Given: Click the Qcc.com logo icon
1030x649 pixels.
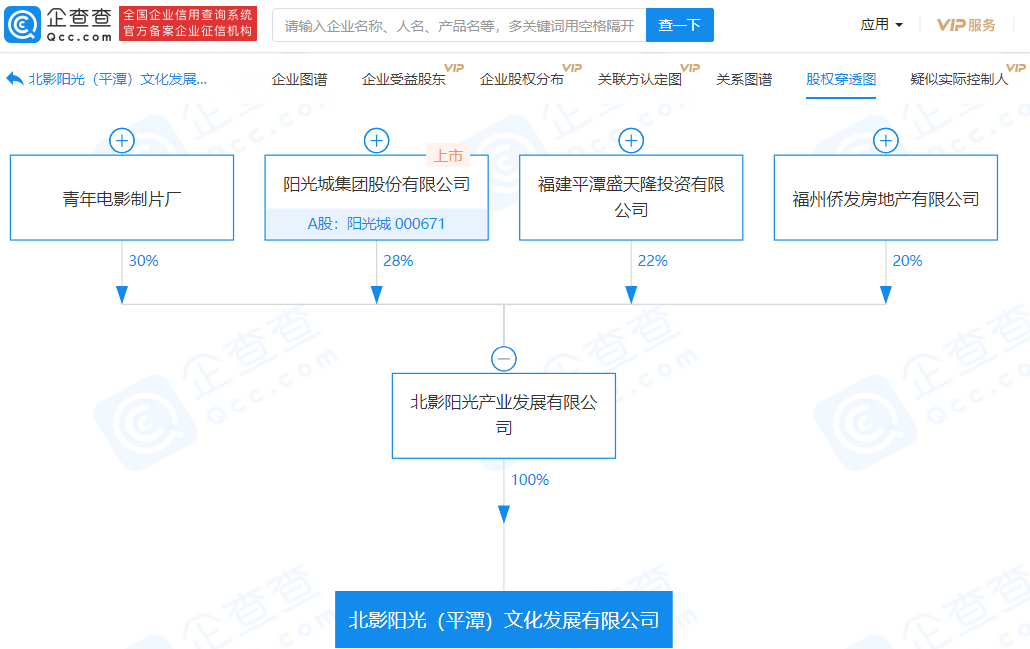Looking at the screenshot, I should (x=22, y=25).
